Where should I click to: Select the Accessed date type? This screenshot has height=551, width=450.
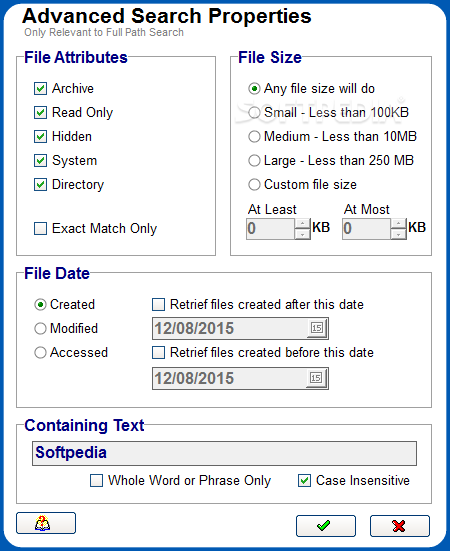click(40, 352)
